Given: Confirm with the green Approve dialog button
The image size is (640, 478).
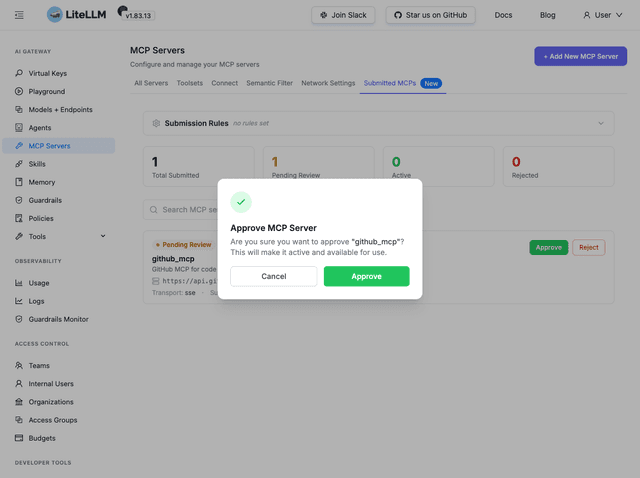Looking at the screenshot, I should tap(367, 276).
